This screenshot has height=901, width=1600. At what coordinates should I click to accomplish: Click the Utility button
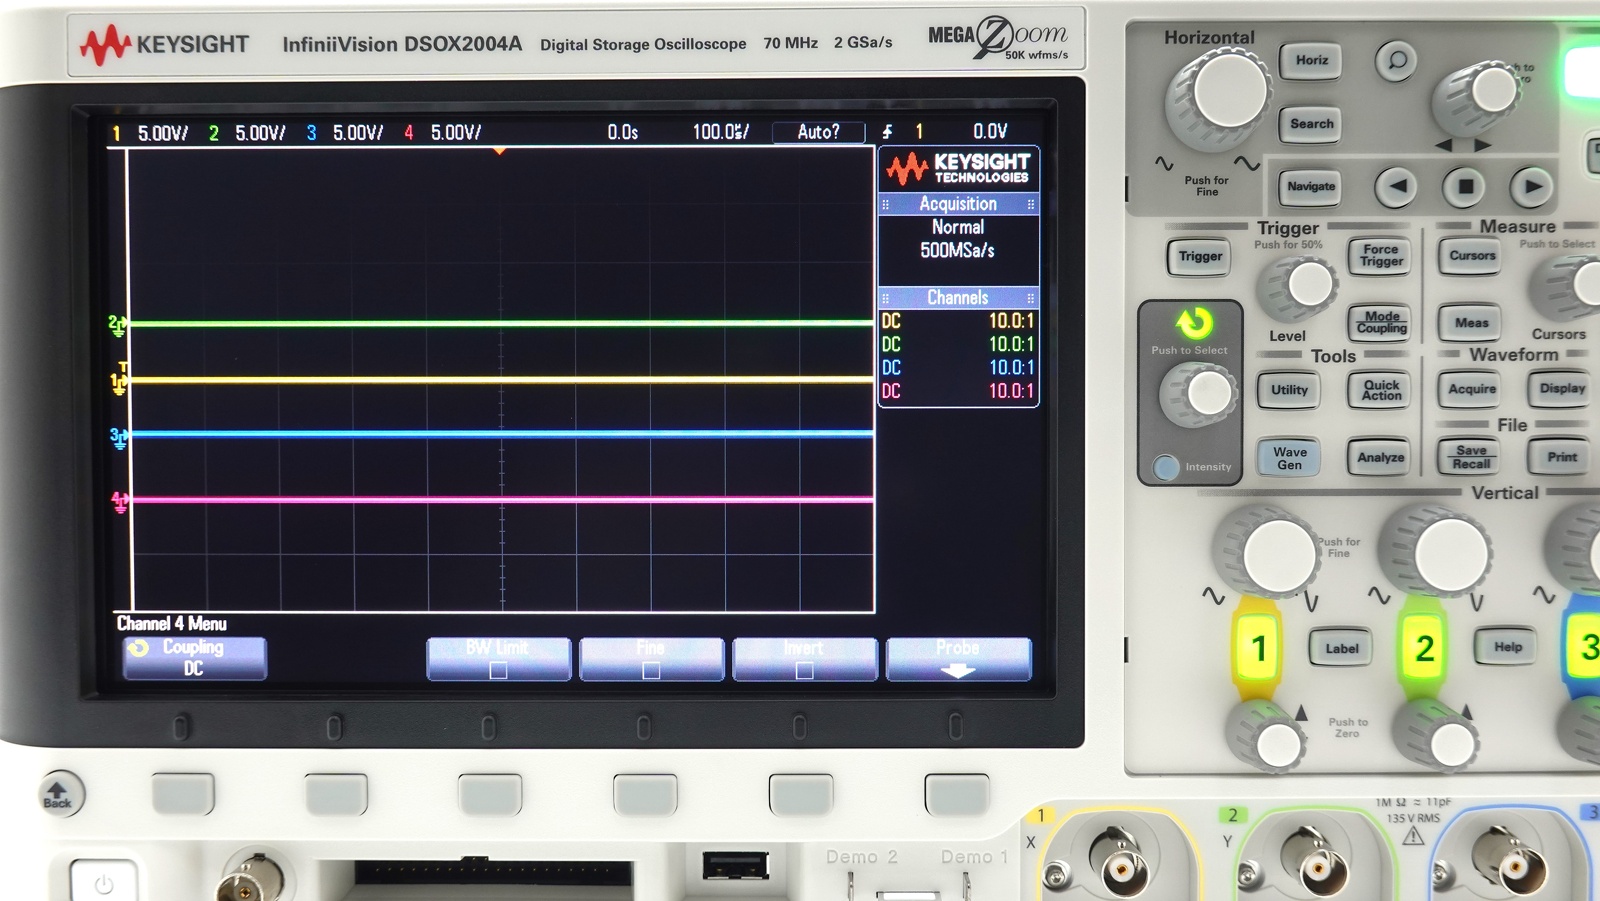pos(1289,391)
